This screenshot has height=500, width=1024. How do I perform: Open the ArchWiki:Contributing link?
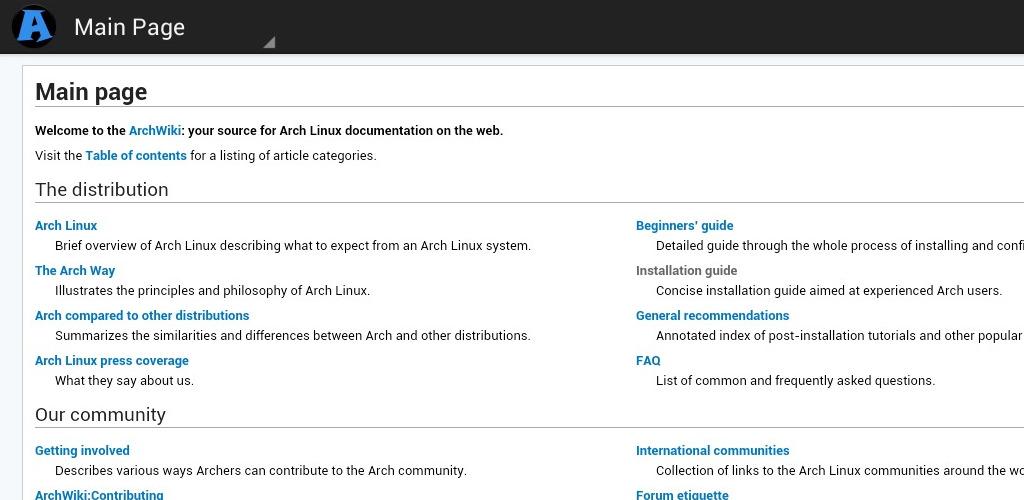coord(99,494)
